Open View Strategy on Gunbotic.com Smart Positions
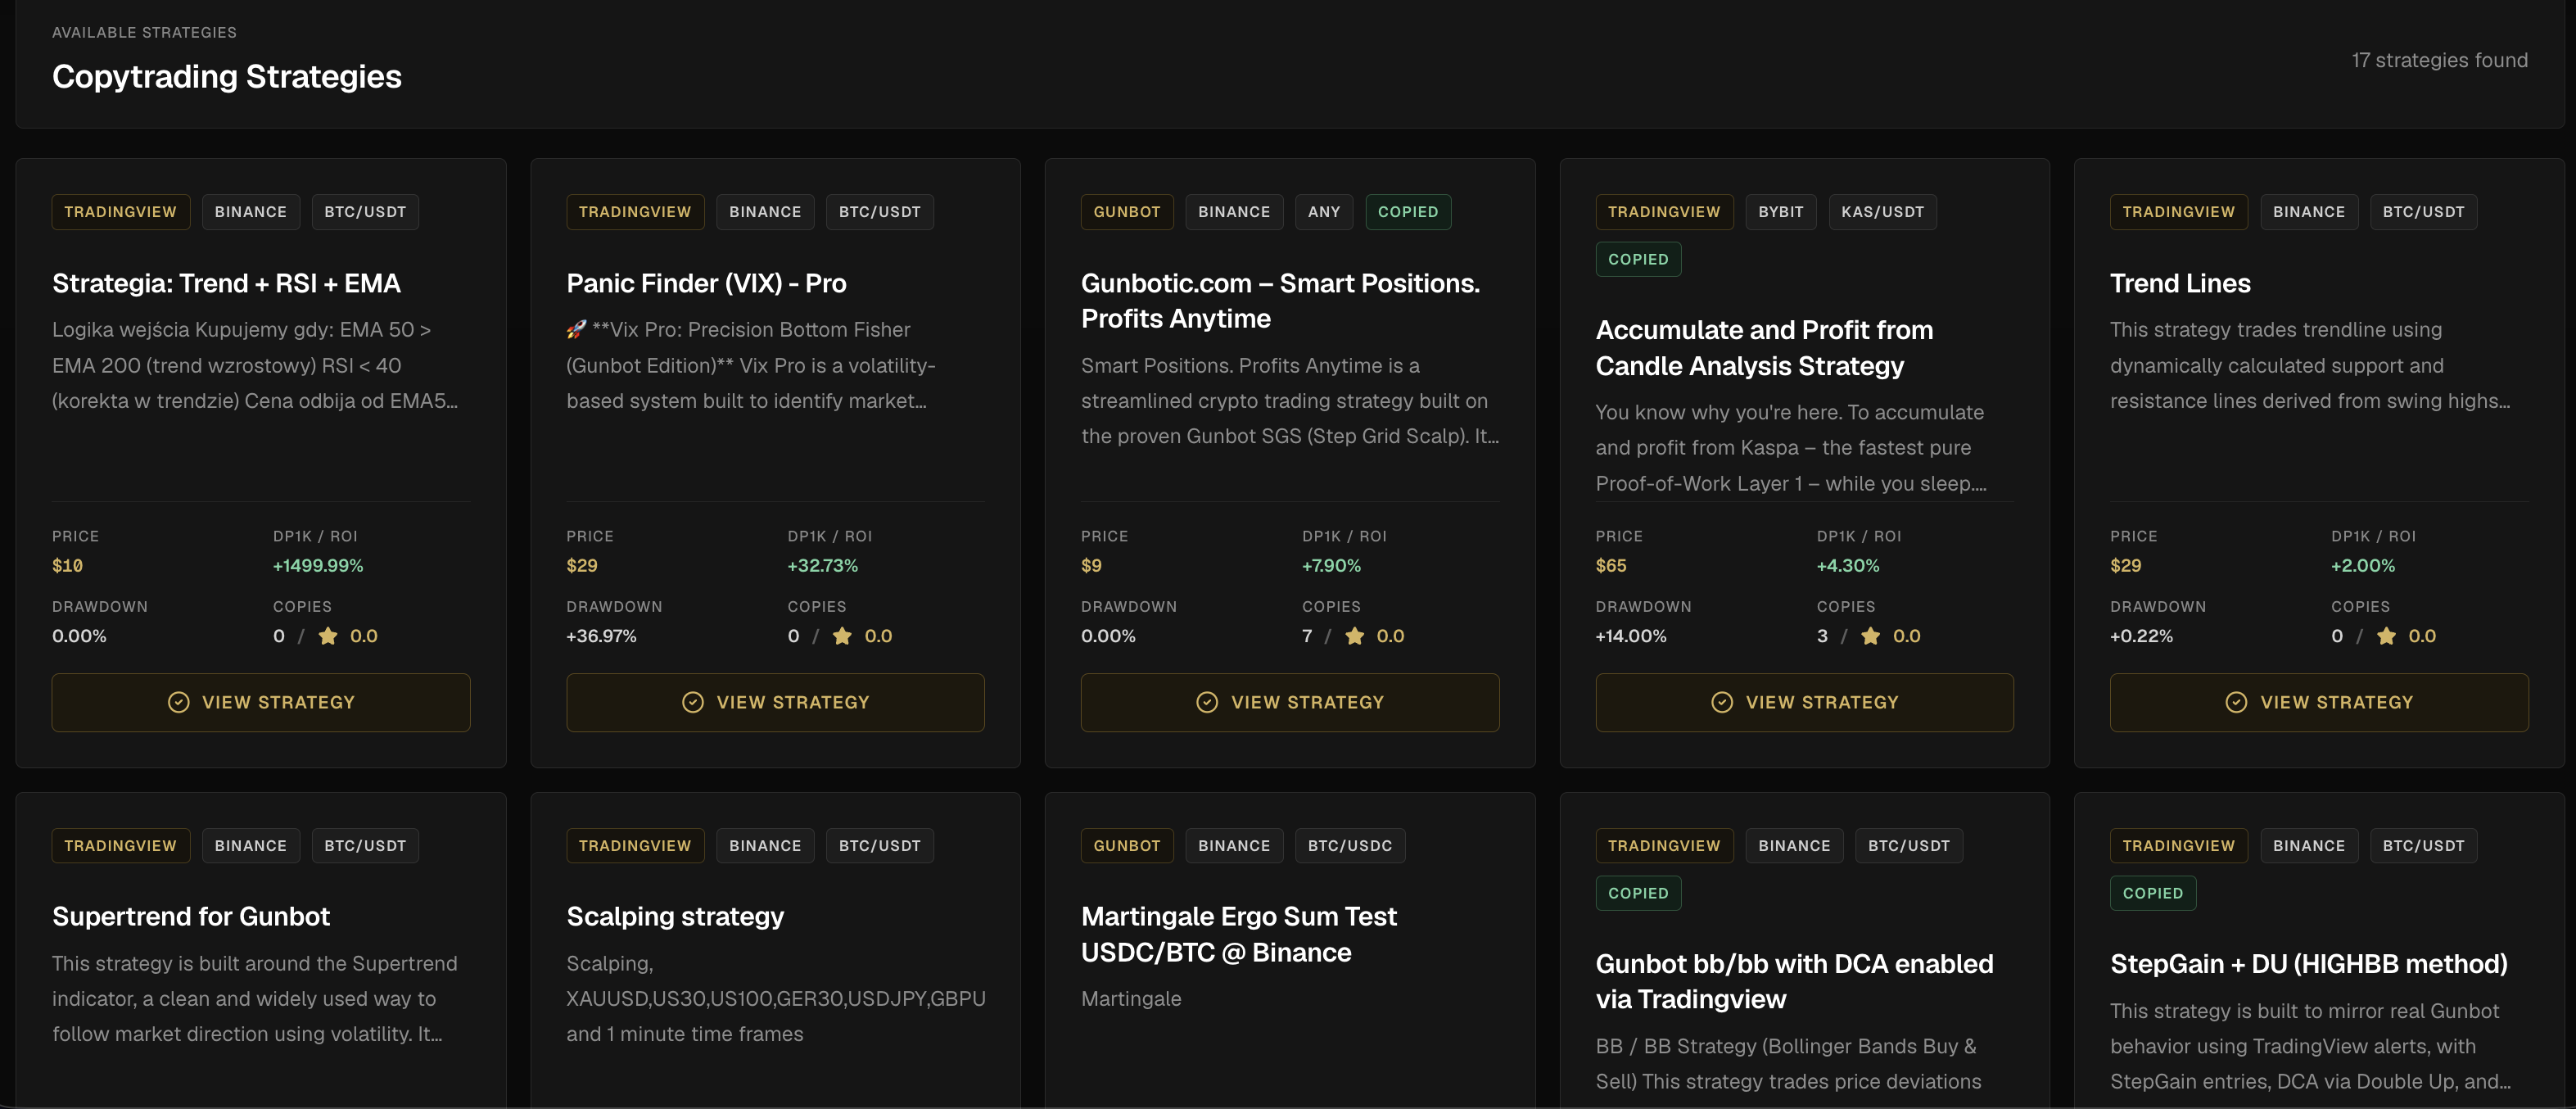 (x=1290, y=702)
